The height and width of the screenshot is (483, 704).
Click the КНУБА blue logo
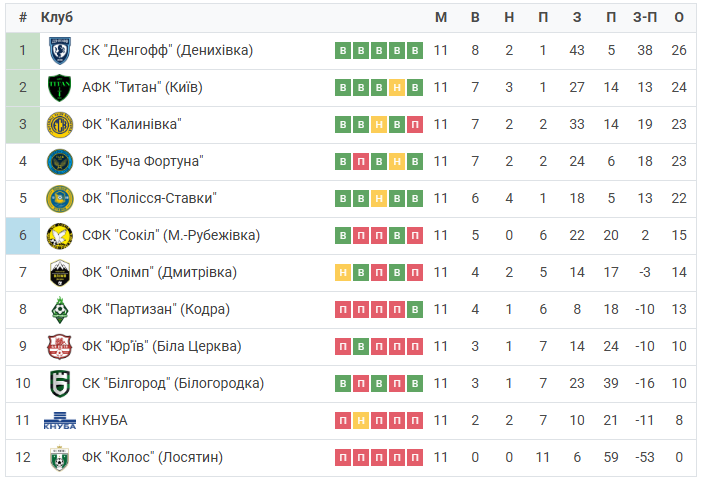tap(60, 421)
